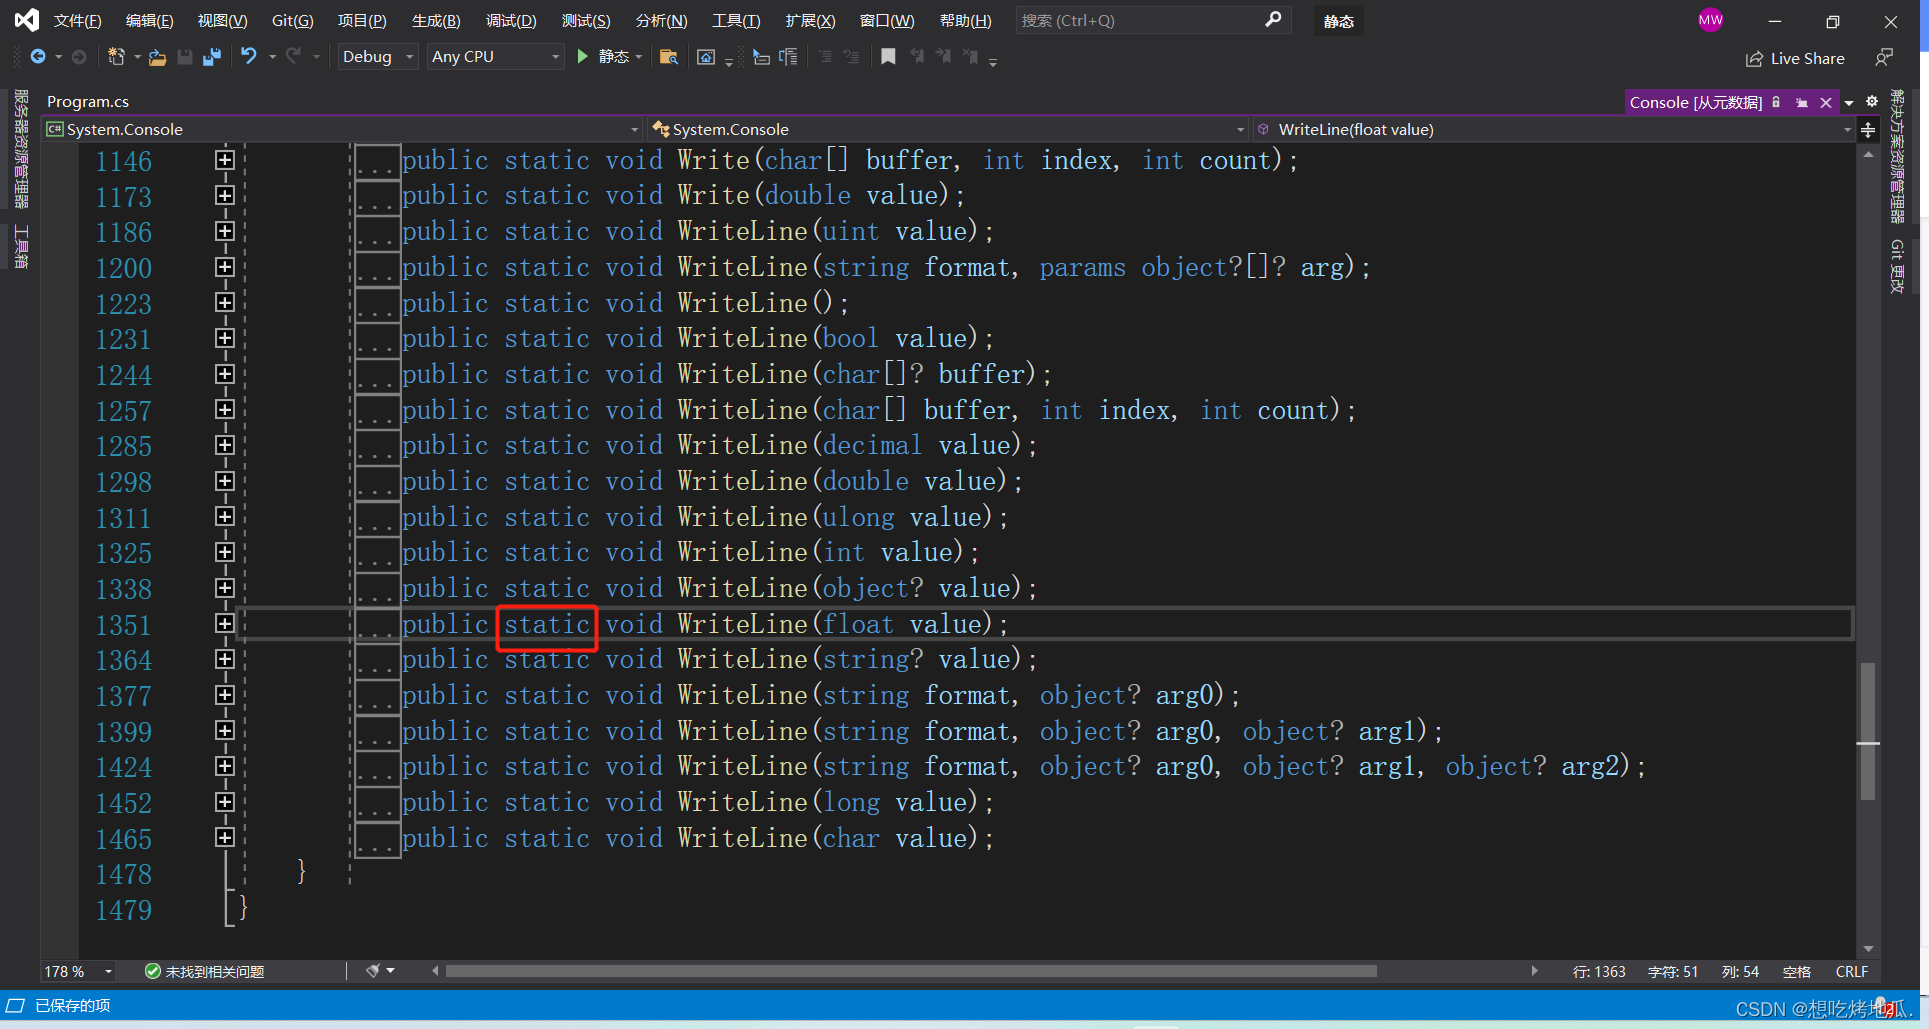Viewport: 1929px width, 1029px height.
Task: Click the undo icon
Action: tap(249, 57)
